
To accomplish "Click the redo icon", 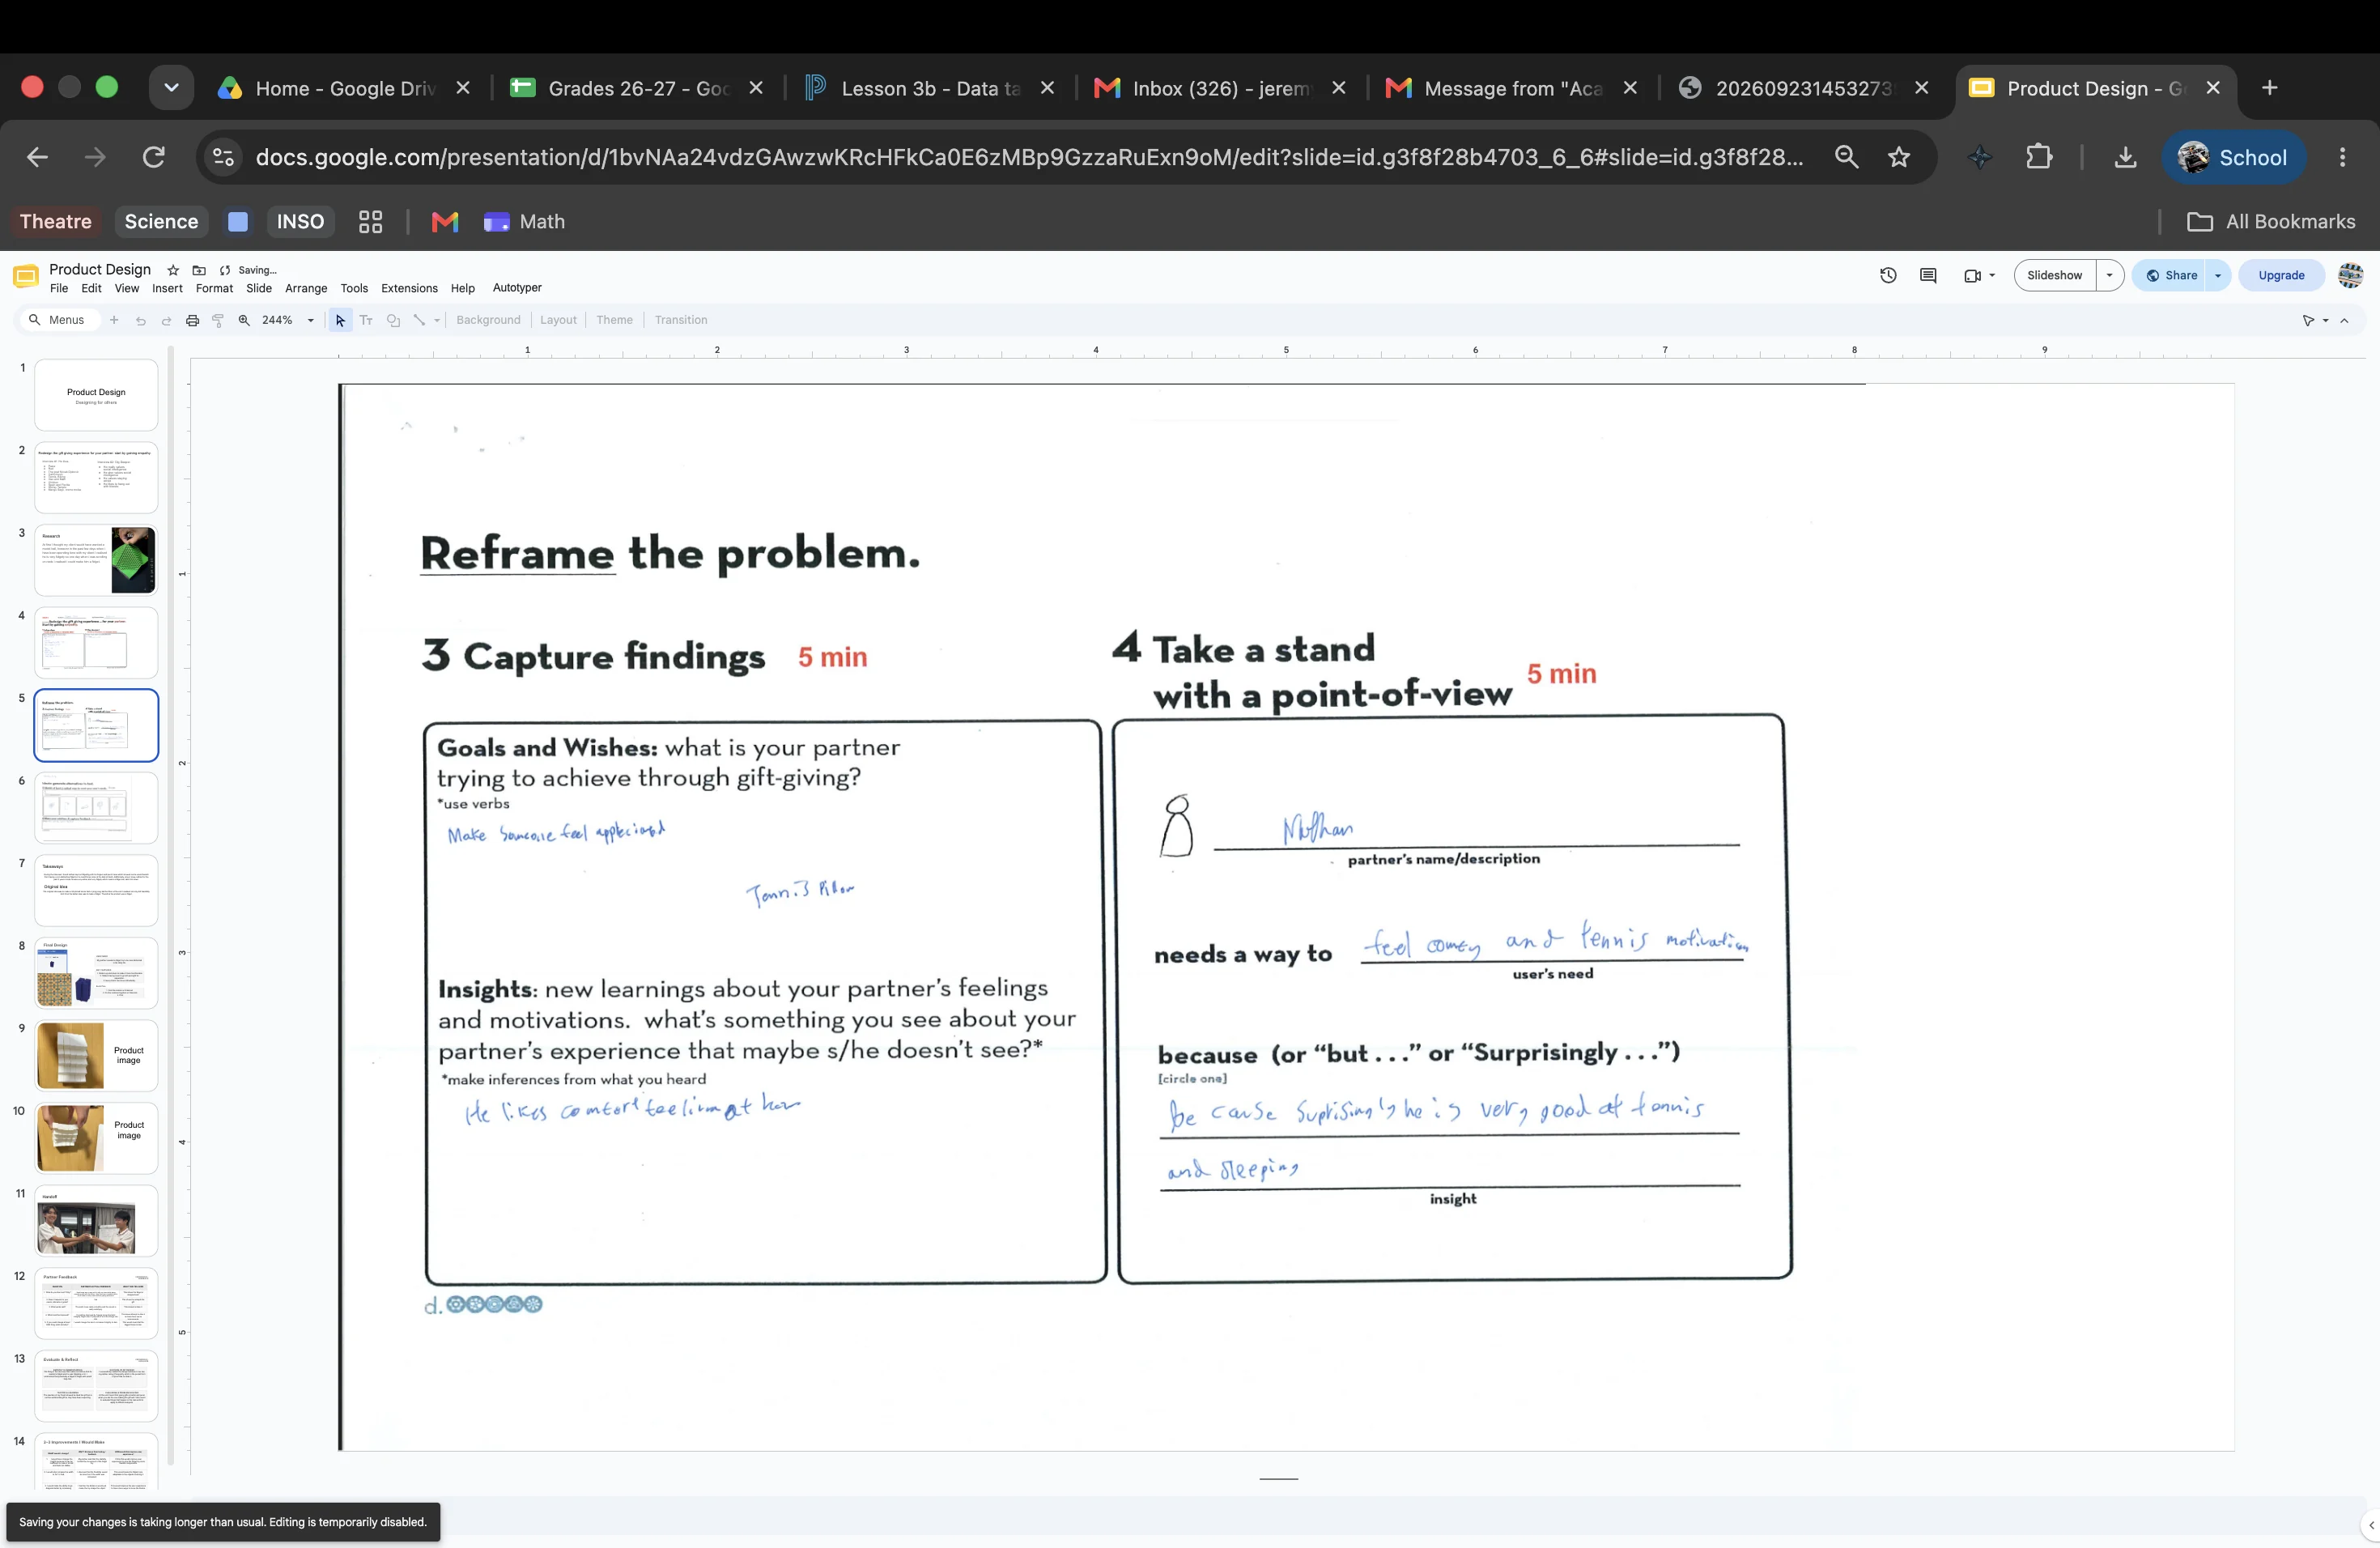I will (x=166, y=320).
